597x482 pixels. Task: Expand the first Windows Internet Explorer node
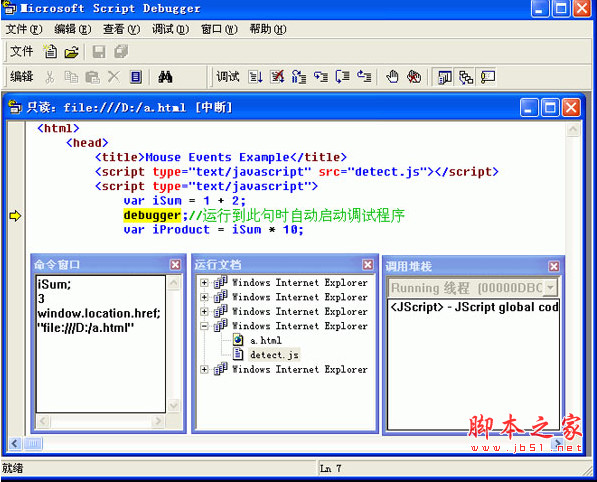204,282
